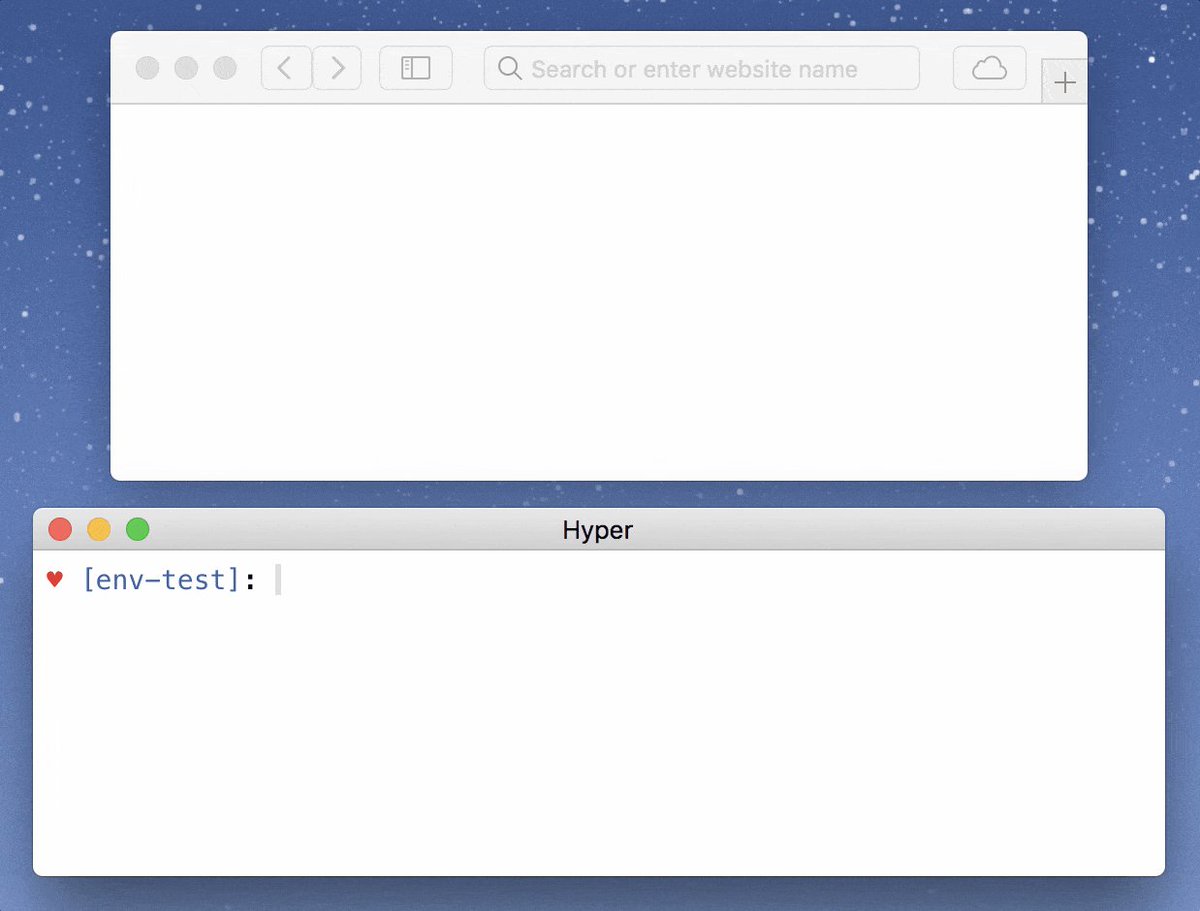Screen dimensions: 1200x911
Task: Minimize the Hyper window with the yellow button
Action: tap(99, 529)
